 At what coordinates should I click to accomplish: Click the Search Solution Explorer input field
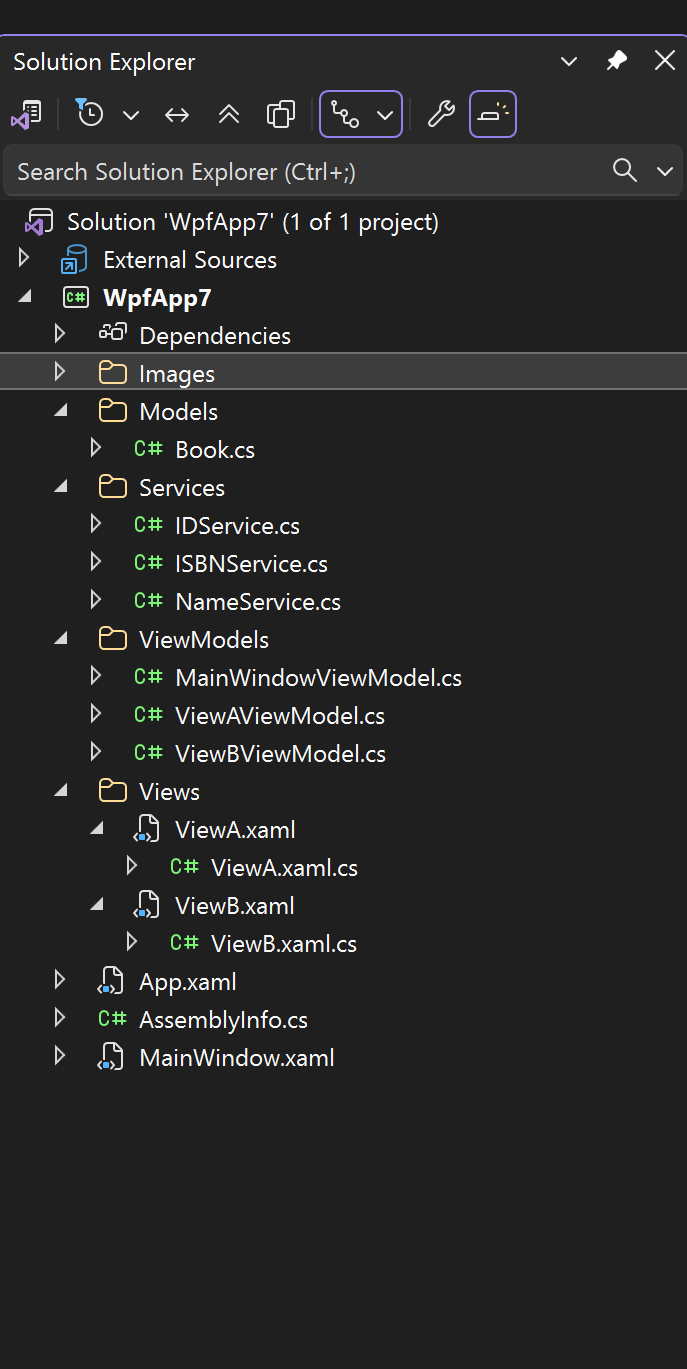coord(300,170)
